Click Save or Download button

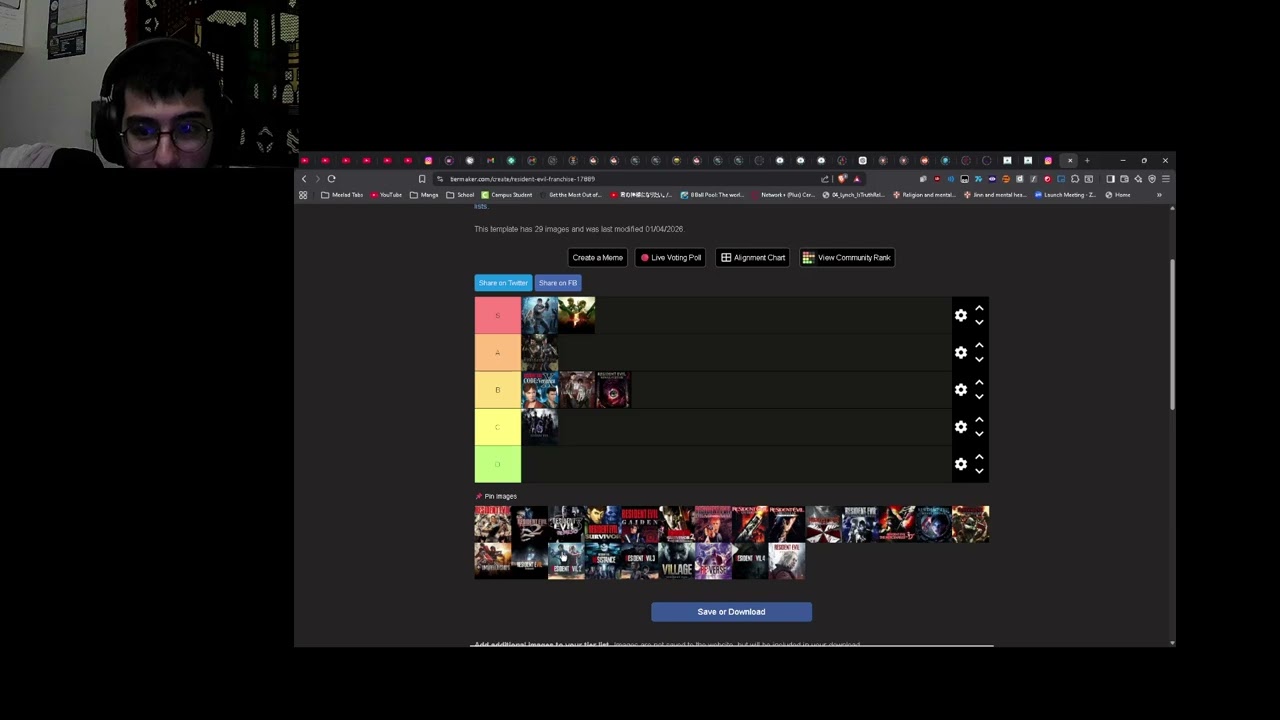[x=731, y=612]
